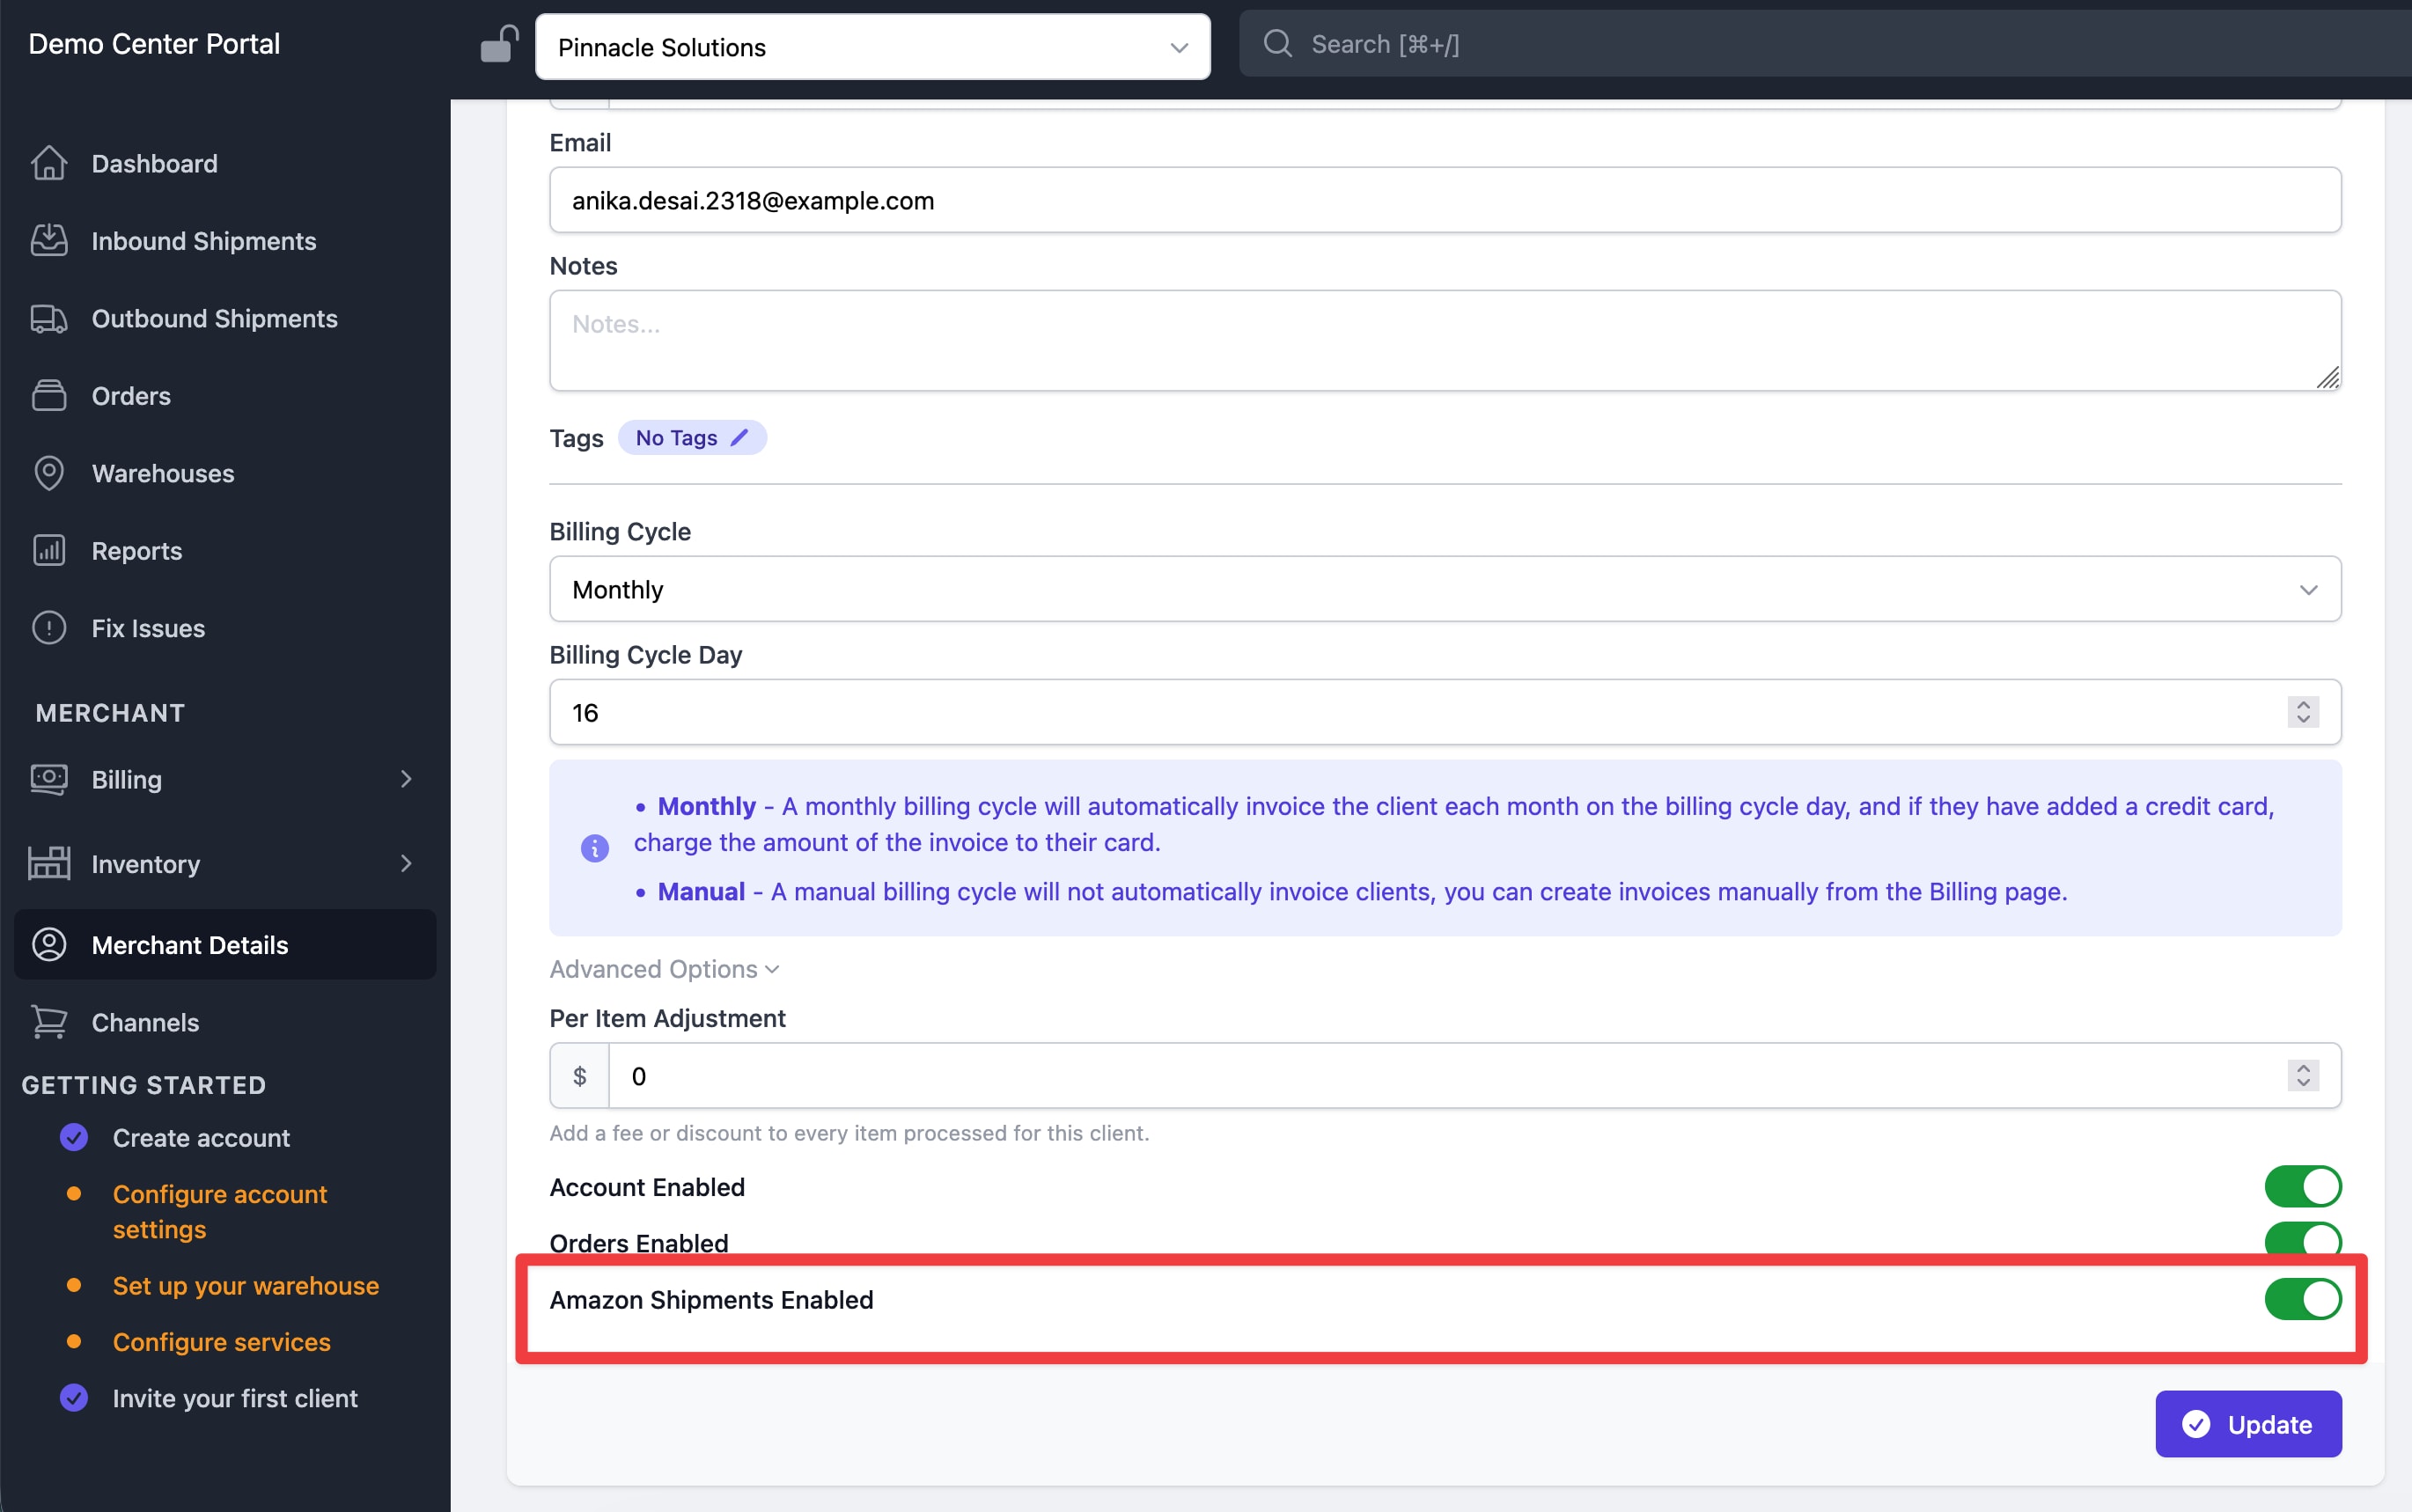2412x1512 pixels.
Task: Click the Warehouses location pin icon
Action: pos(49,473)
